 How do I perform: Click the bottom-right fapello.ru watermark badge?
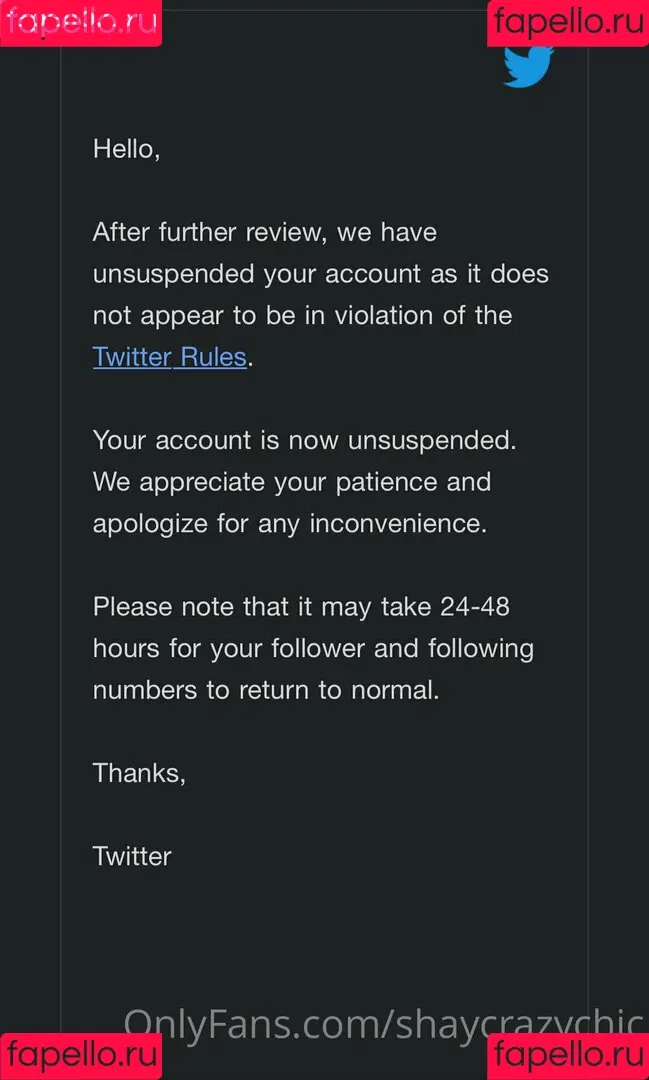(568, 1056)
